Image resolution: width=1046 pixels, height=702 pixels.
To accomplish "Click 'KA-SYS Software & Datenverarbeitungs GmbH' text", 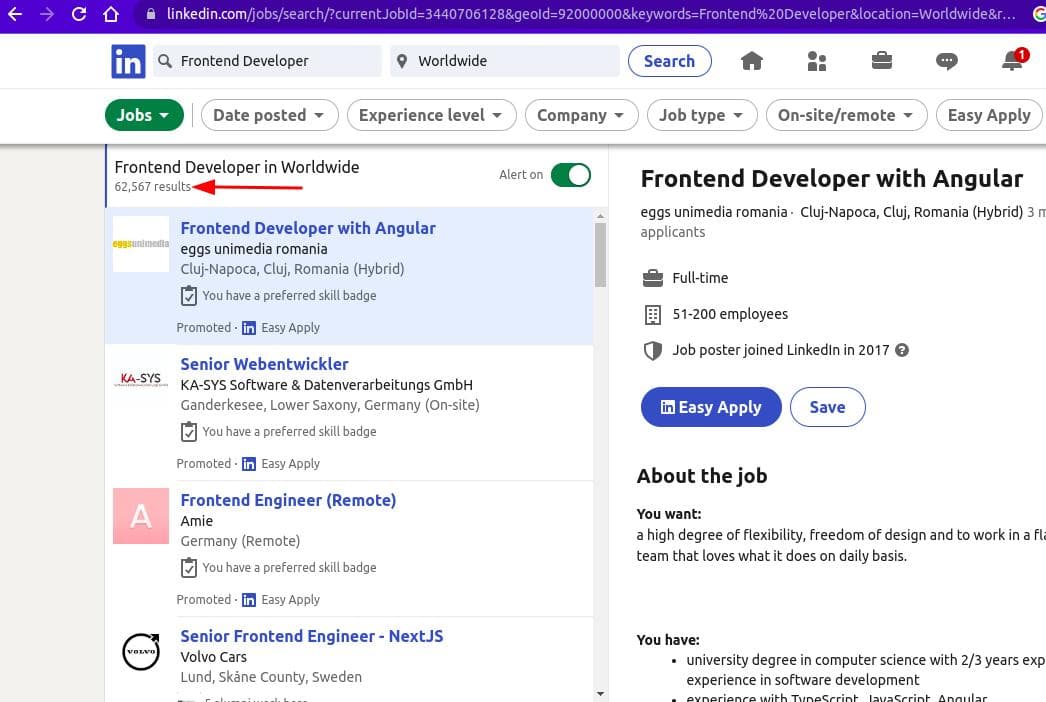I will [x=326, y=385].
